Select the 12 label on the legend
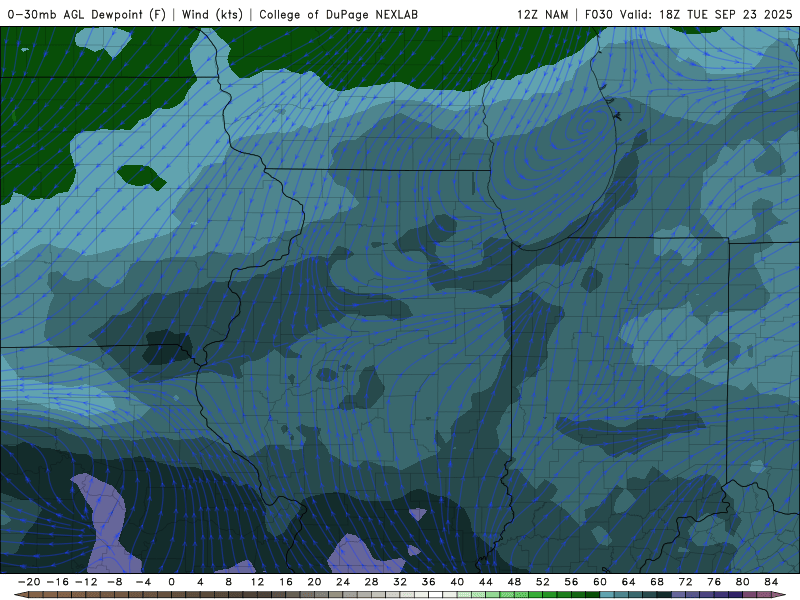The width and height of the screenshot is (800, 600). coord(257,582)
